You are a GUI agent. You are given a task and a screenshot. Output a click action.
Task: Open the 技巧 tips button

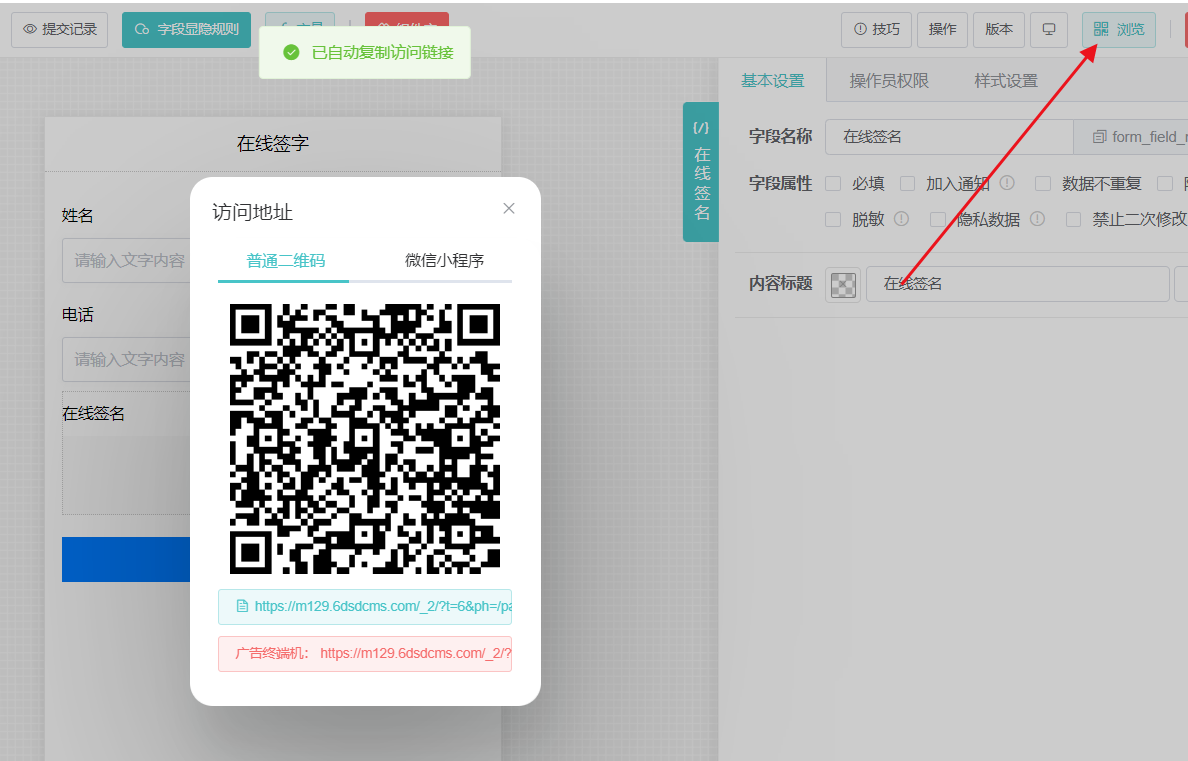click(x=877, y=30)
